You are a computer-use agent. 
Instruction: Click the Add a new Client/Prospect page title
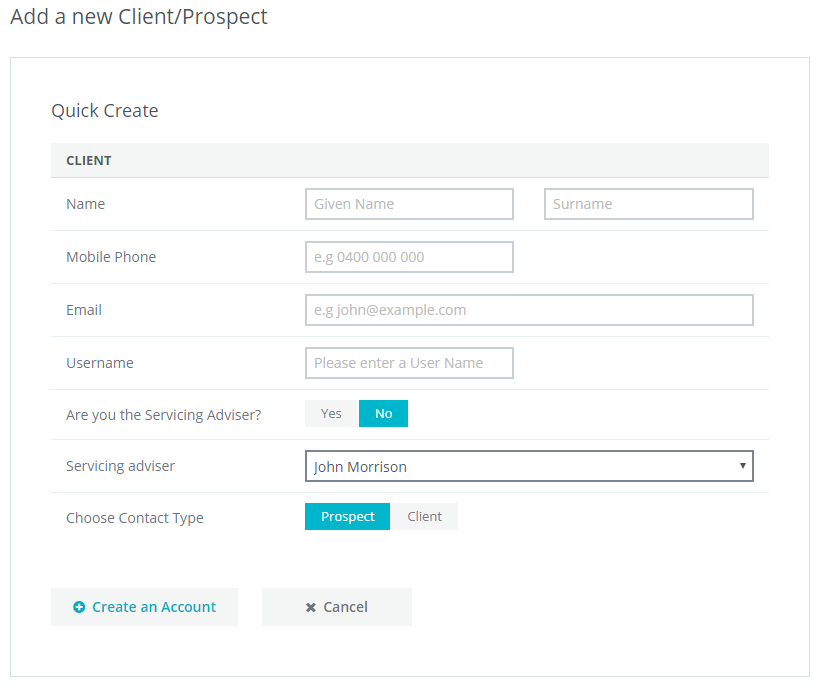138,17
